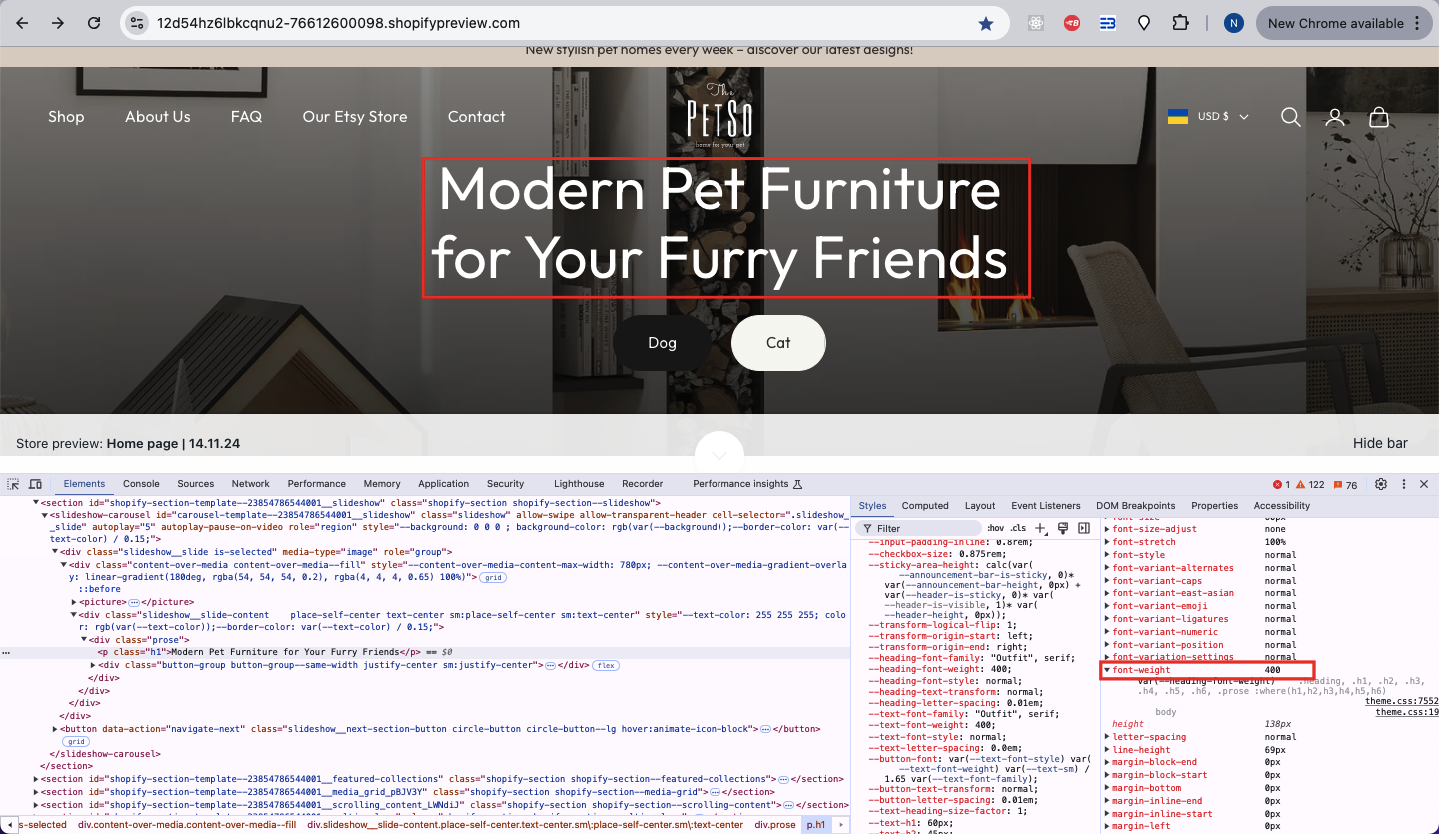Open the DevTools three-dot customize menu
The height and width of the screenshot is (834, 1439).
[x=1403, y=484]
